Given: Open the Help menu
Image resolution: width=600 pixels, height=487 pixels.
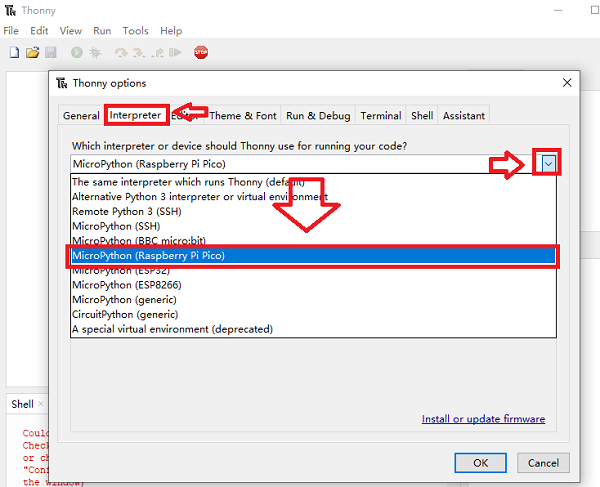Looking at the screenshot, I should pyautogui.click(x=171, y=31).
